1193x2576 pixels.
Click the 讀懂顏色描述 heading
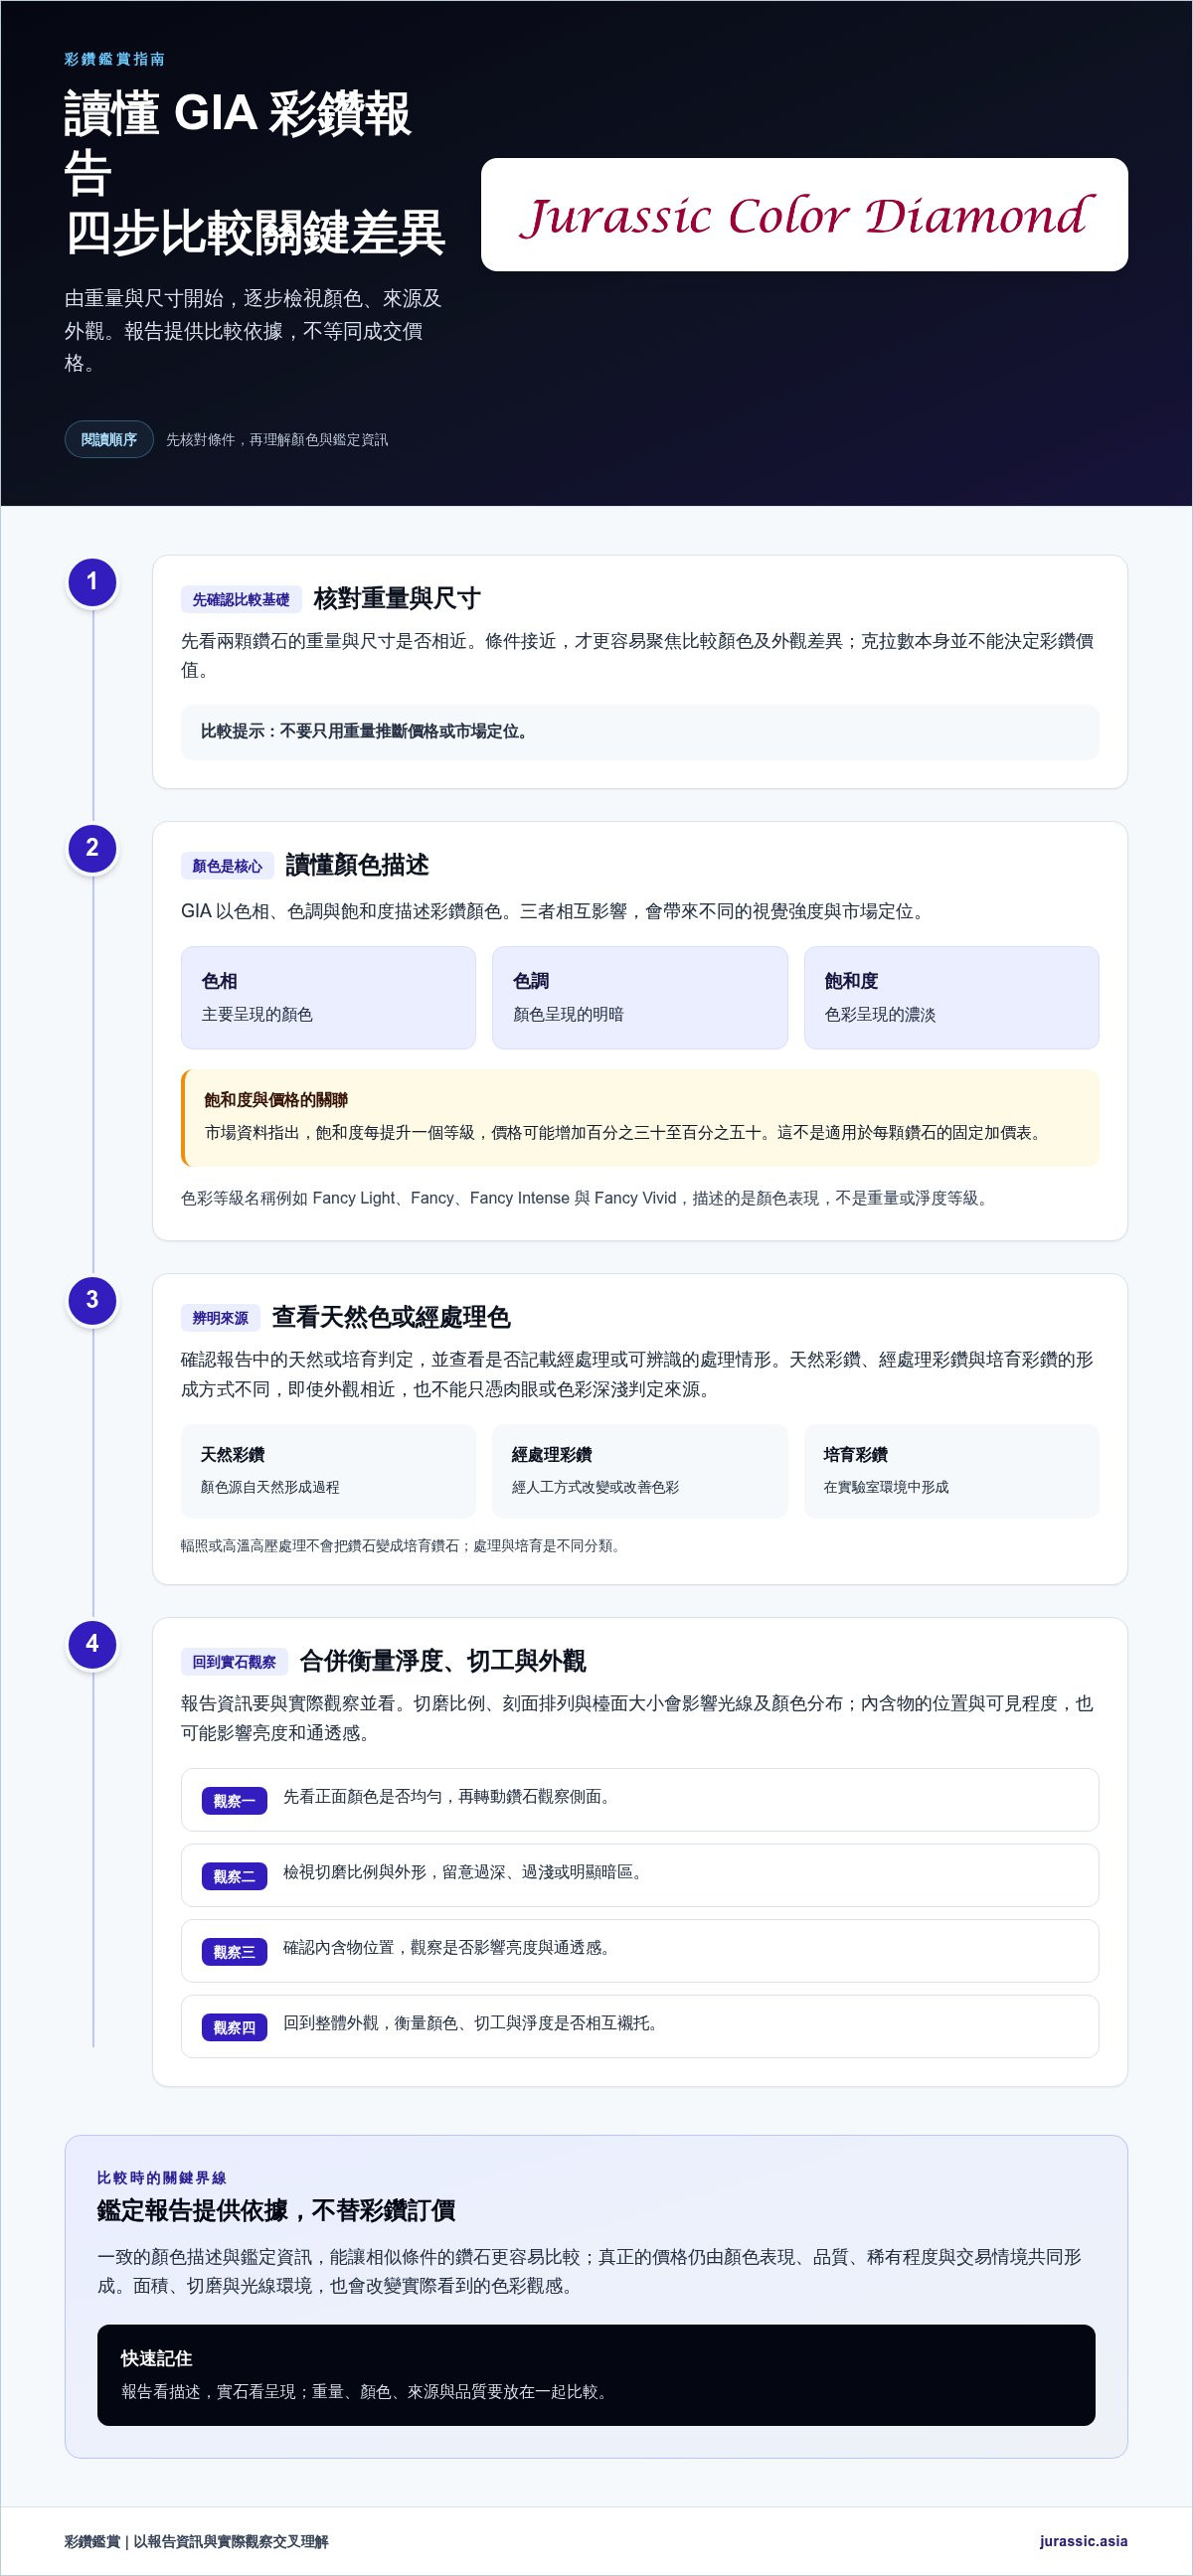tap(357, 865)
